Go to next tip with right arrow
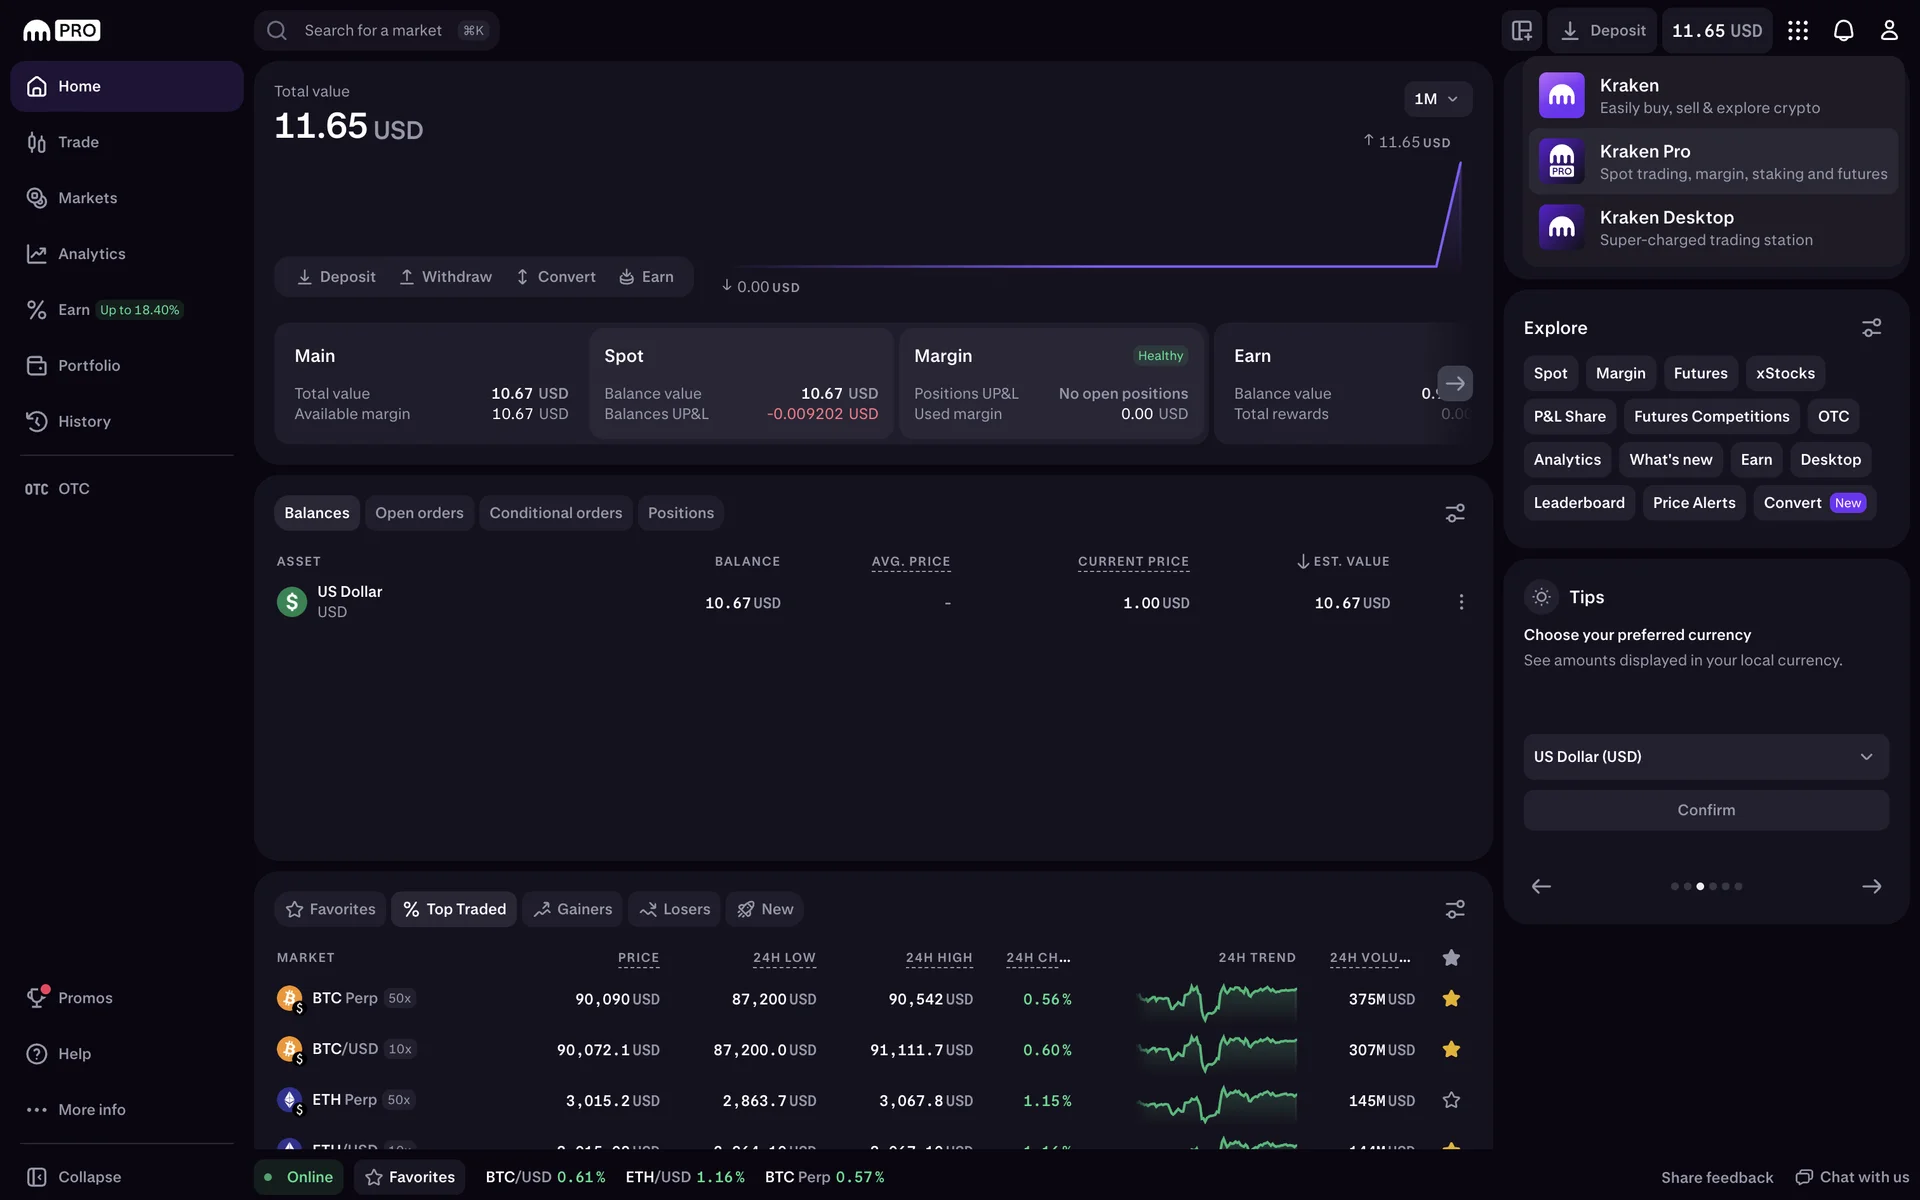 [x=1871, y=886]
